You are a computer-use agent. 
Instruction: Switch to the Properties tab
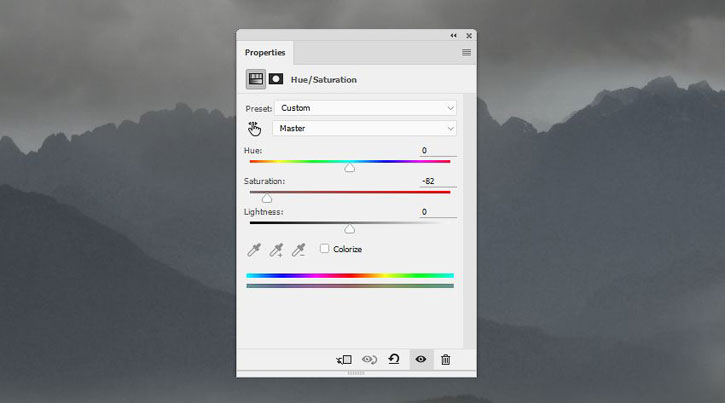click(x=265, y=52)
